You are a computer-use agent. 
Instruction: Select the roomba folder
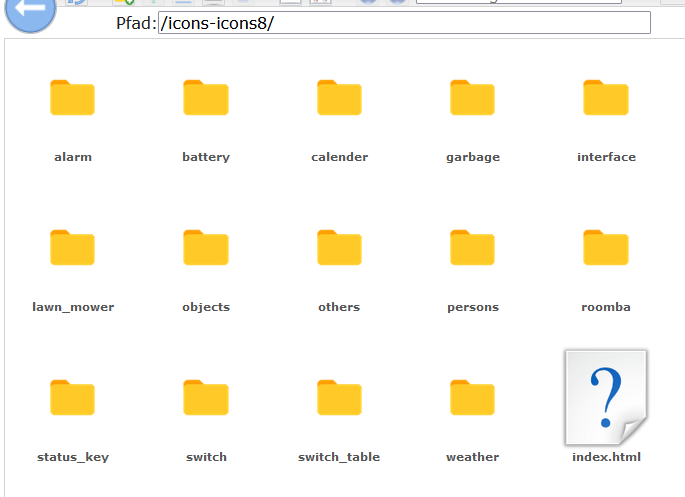click(x=606, y=248)
